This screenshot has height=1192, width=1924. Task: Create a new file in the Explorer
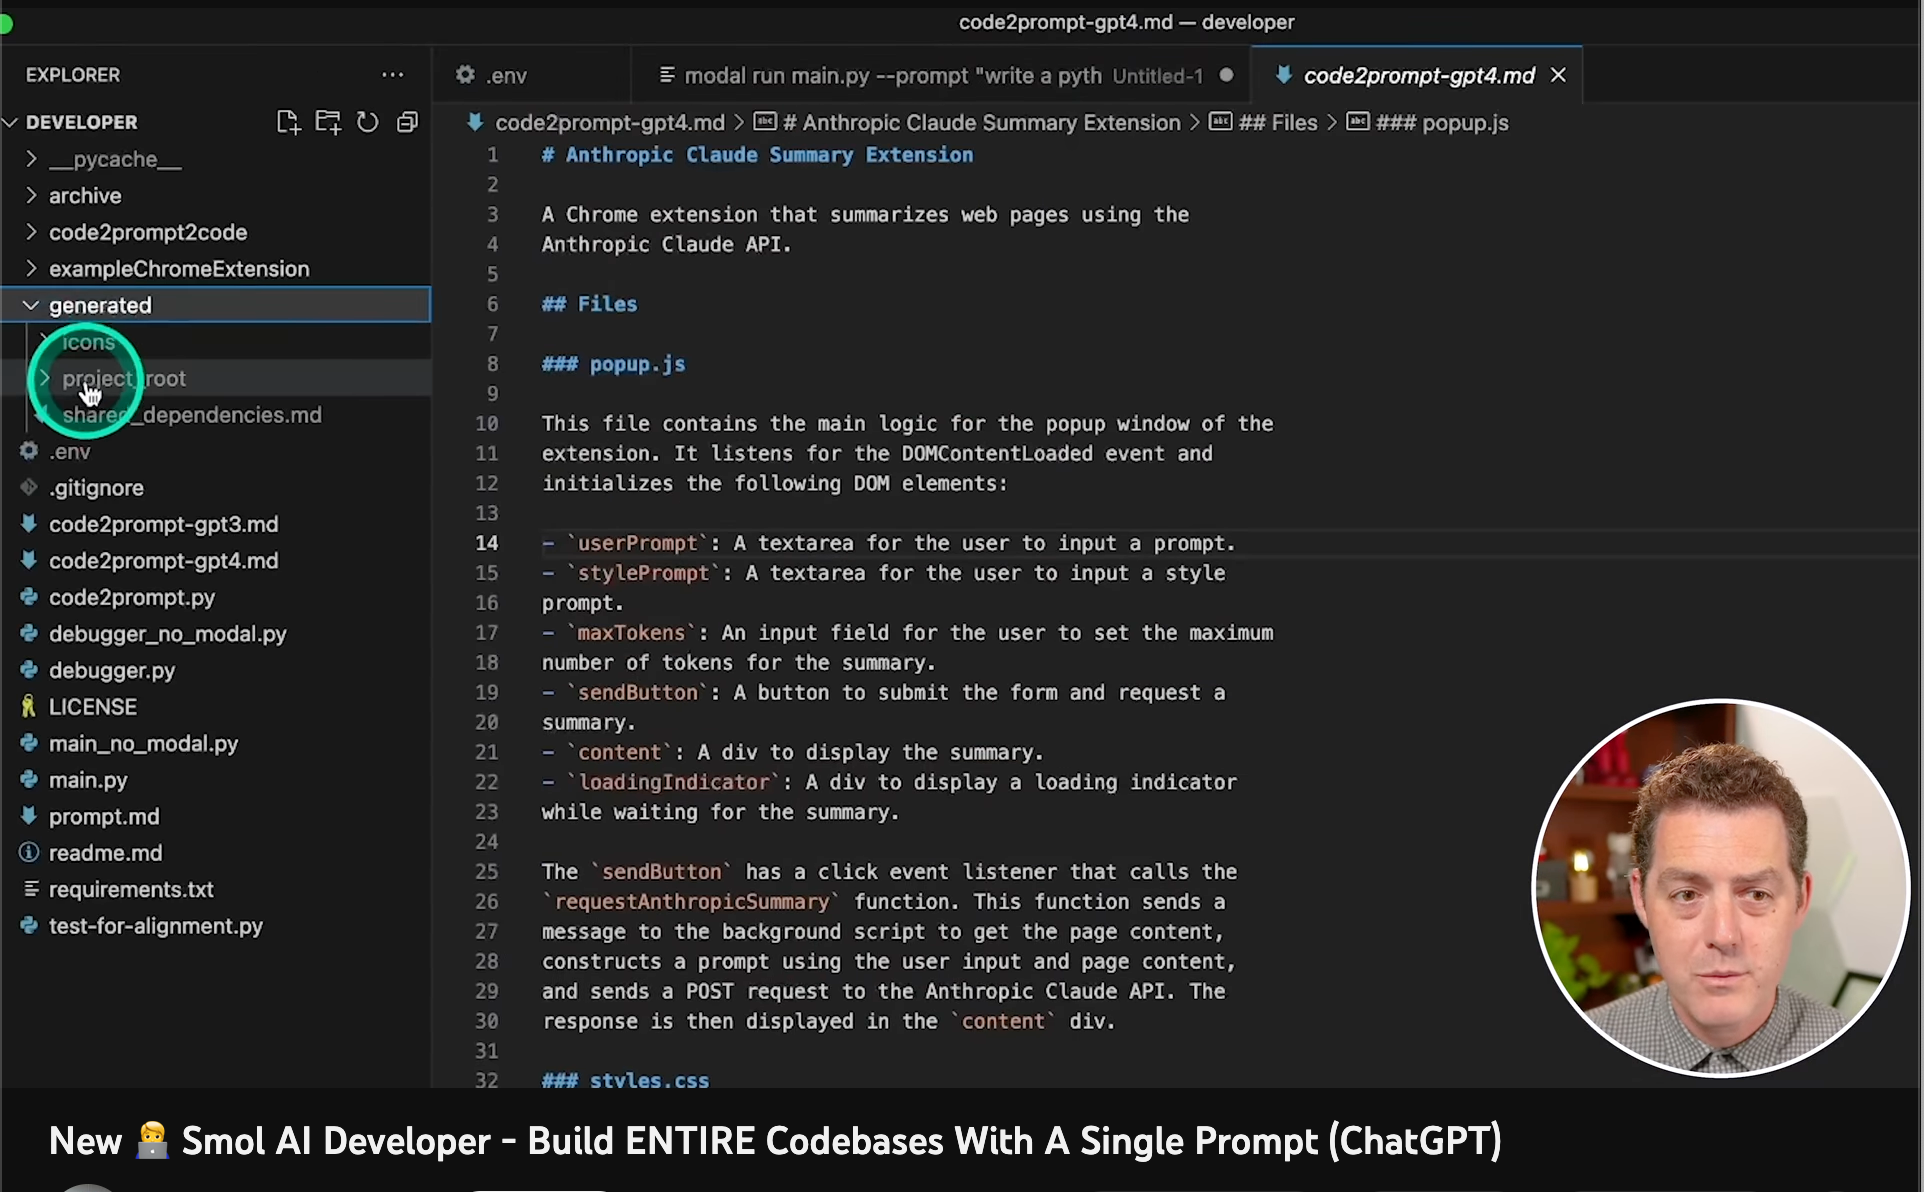point(288,121)
